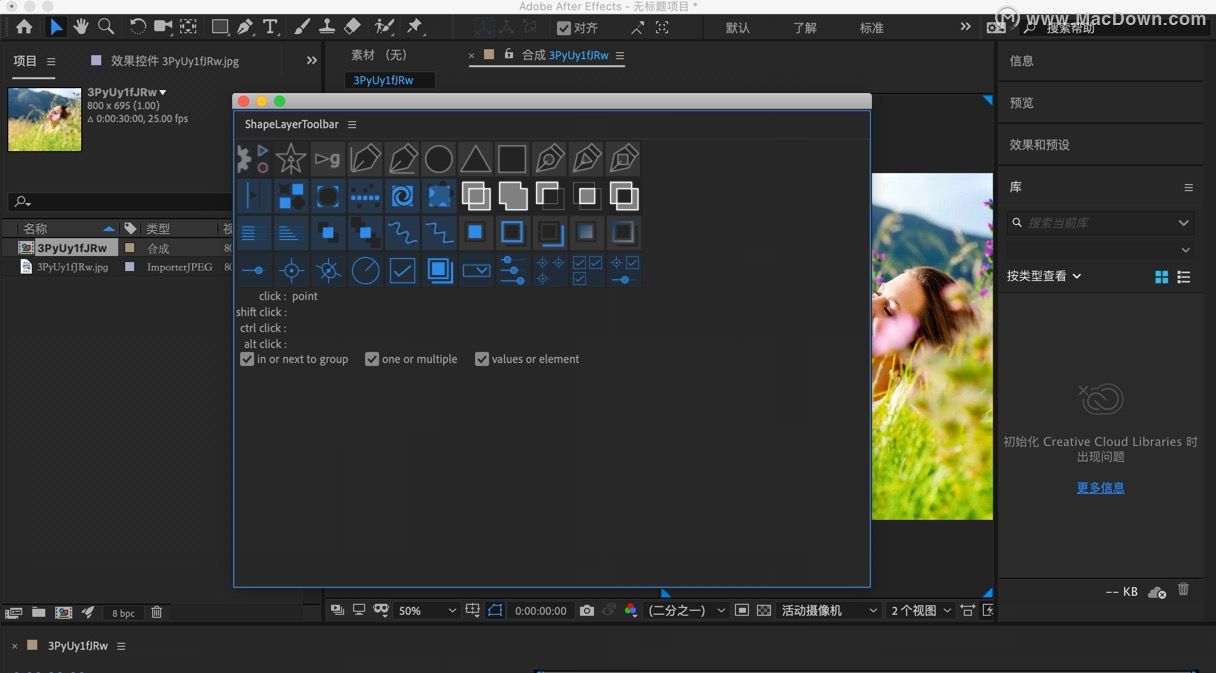Open the 信息 panel
Screen dimensions: 1216x673
click(x=1022, y=61)
